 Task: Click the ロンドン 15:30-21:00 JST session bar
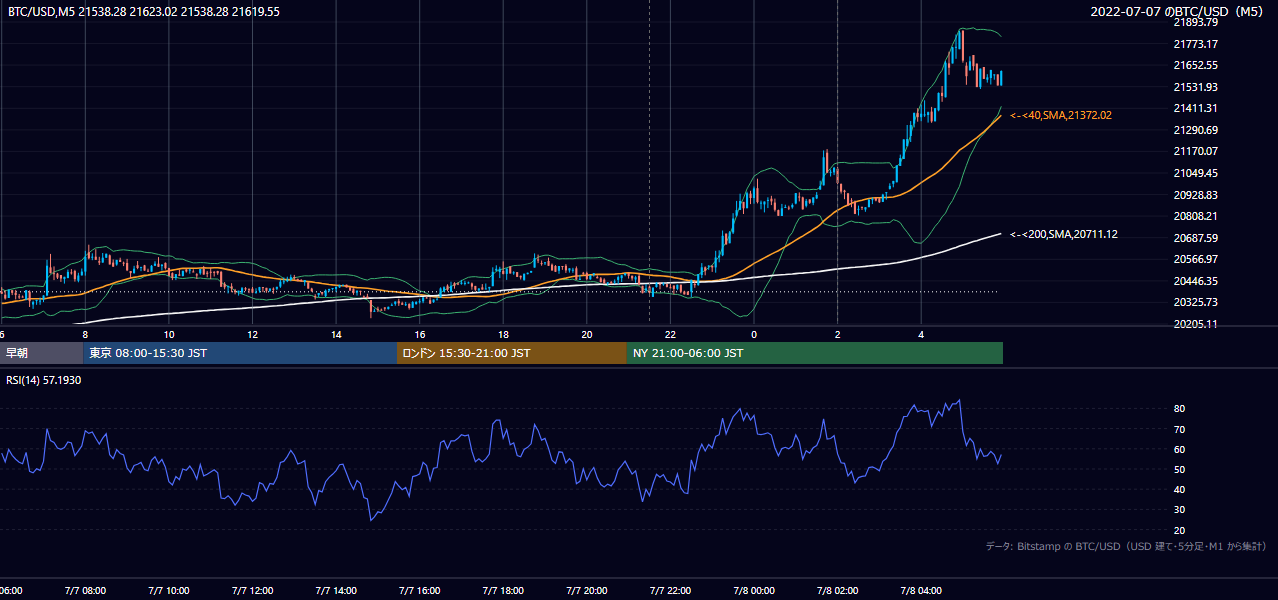[512, 353]
